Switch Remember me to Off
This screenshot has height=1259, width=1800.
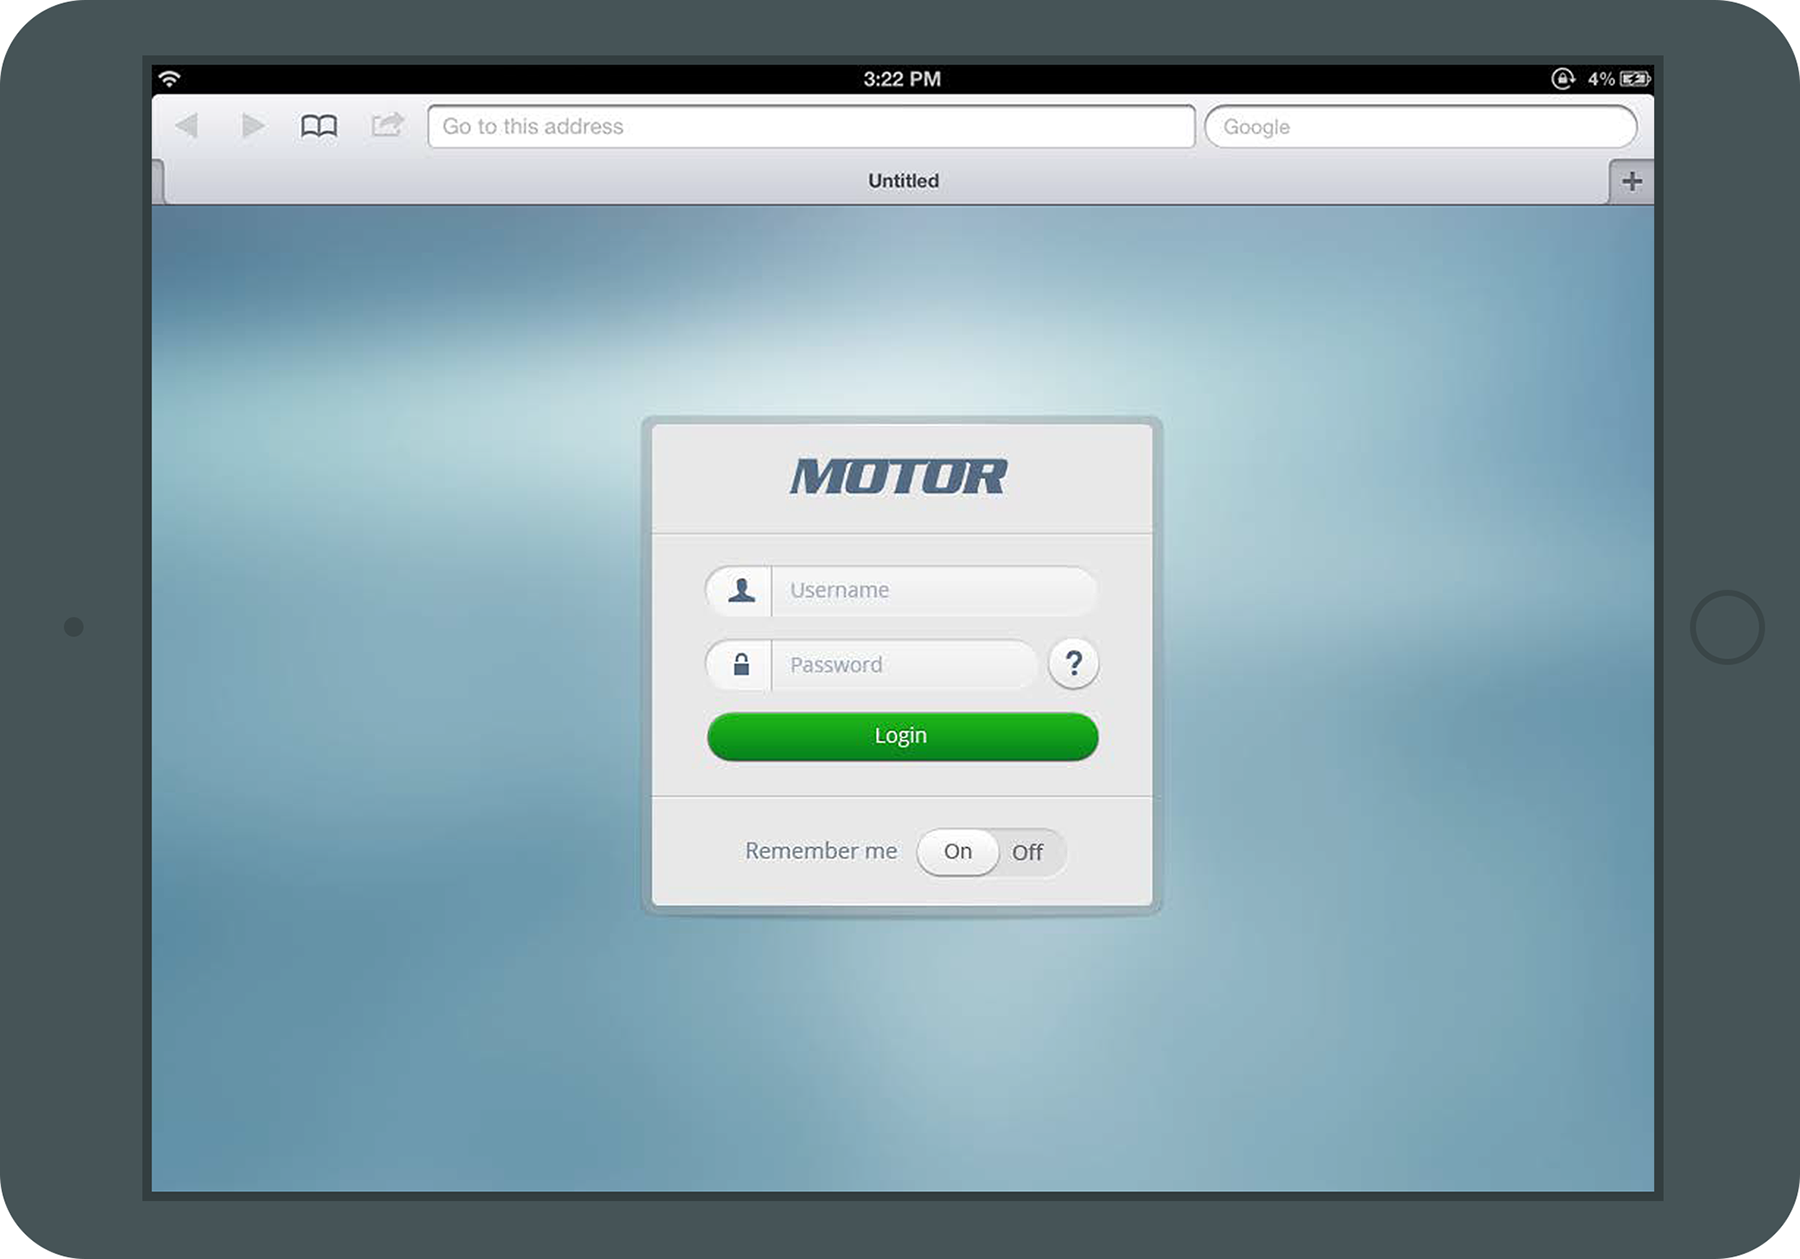pos(1027,853)
